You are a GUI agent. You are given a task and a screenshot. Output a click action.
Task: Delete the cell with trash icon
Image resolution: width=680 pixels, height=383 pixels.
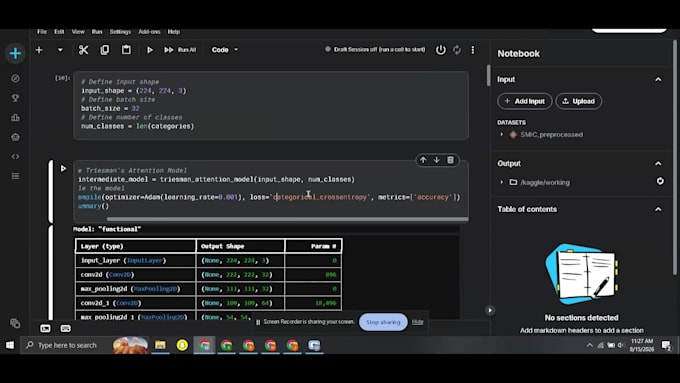pyautogui.click(x=451, y=160)
